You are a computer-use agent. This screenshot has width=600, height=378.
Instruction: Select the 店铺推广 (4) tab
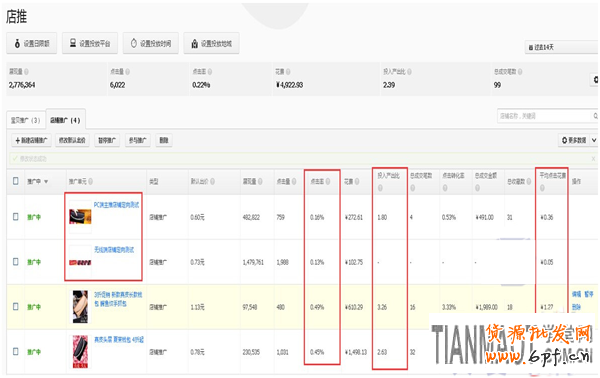pyautogui.click(x=65, y=120)
